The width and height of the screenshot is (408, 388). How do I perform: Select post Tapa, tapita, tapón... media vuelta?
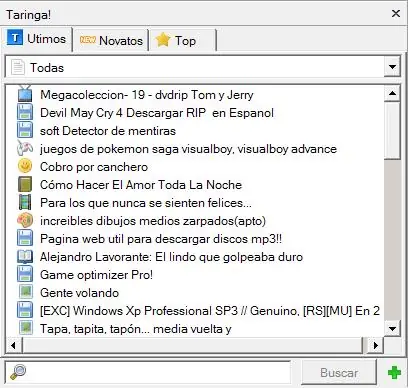pyautogui.click(x=136, y=329)
